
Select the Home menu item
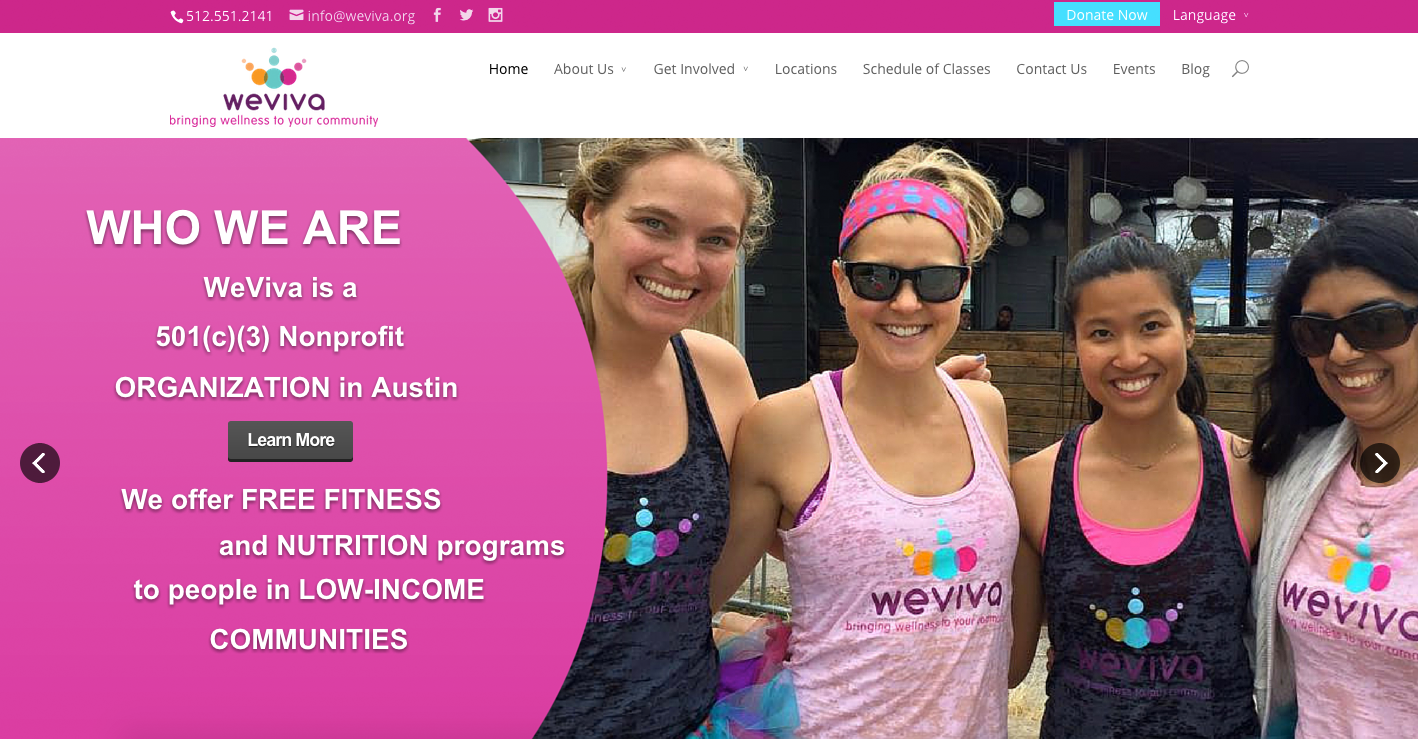[508, 69]
